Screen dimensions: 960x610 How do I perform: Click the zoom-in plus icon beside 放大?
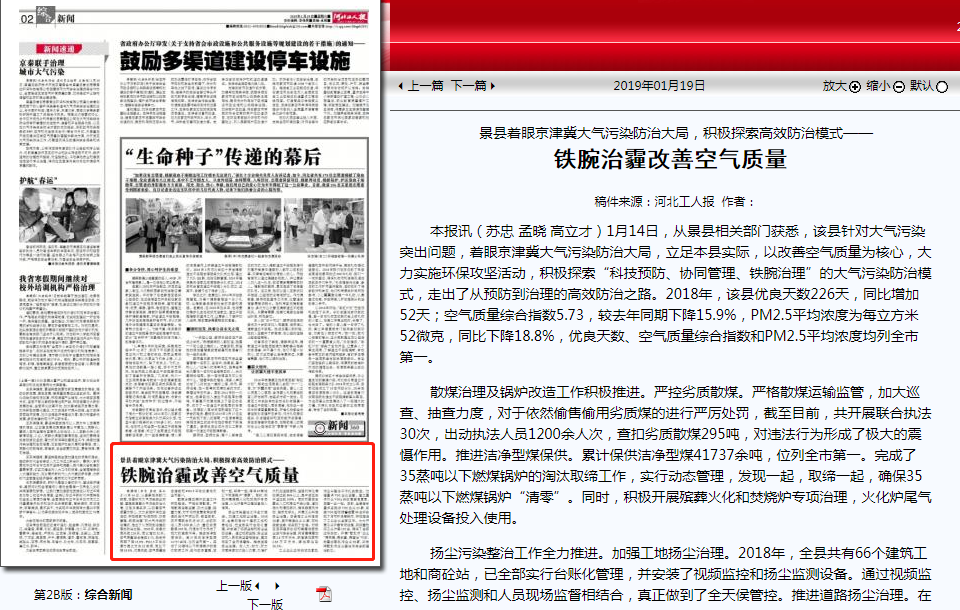tap(854, 87)
